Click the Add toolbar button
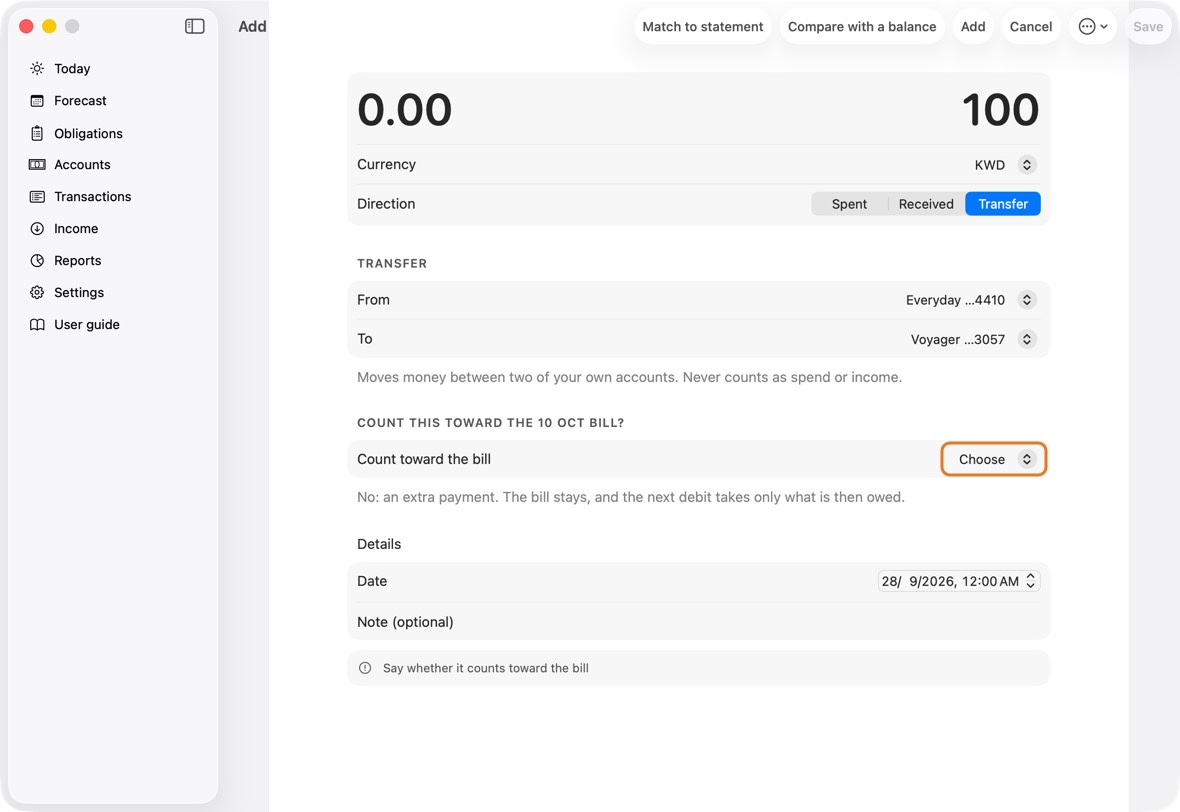This screenshot has width=1180, height=812. 972,26
